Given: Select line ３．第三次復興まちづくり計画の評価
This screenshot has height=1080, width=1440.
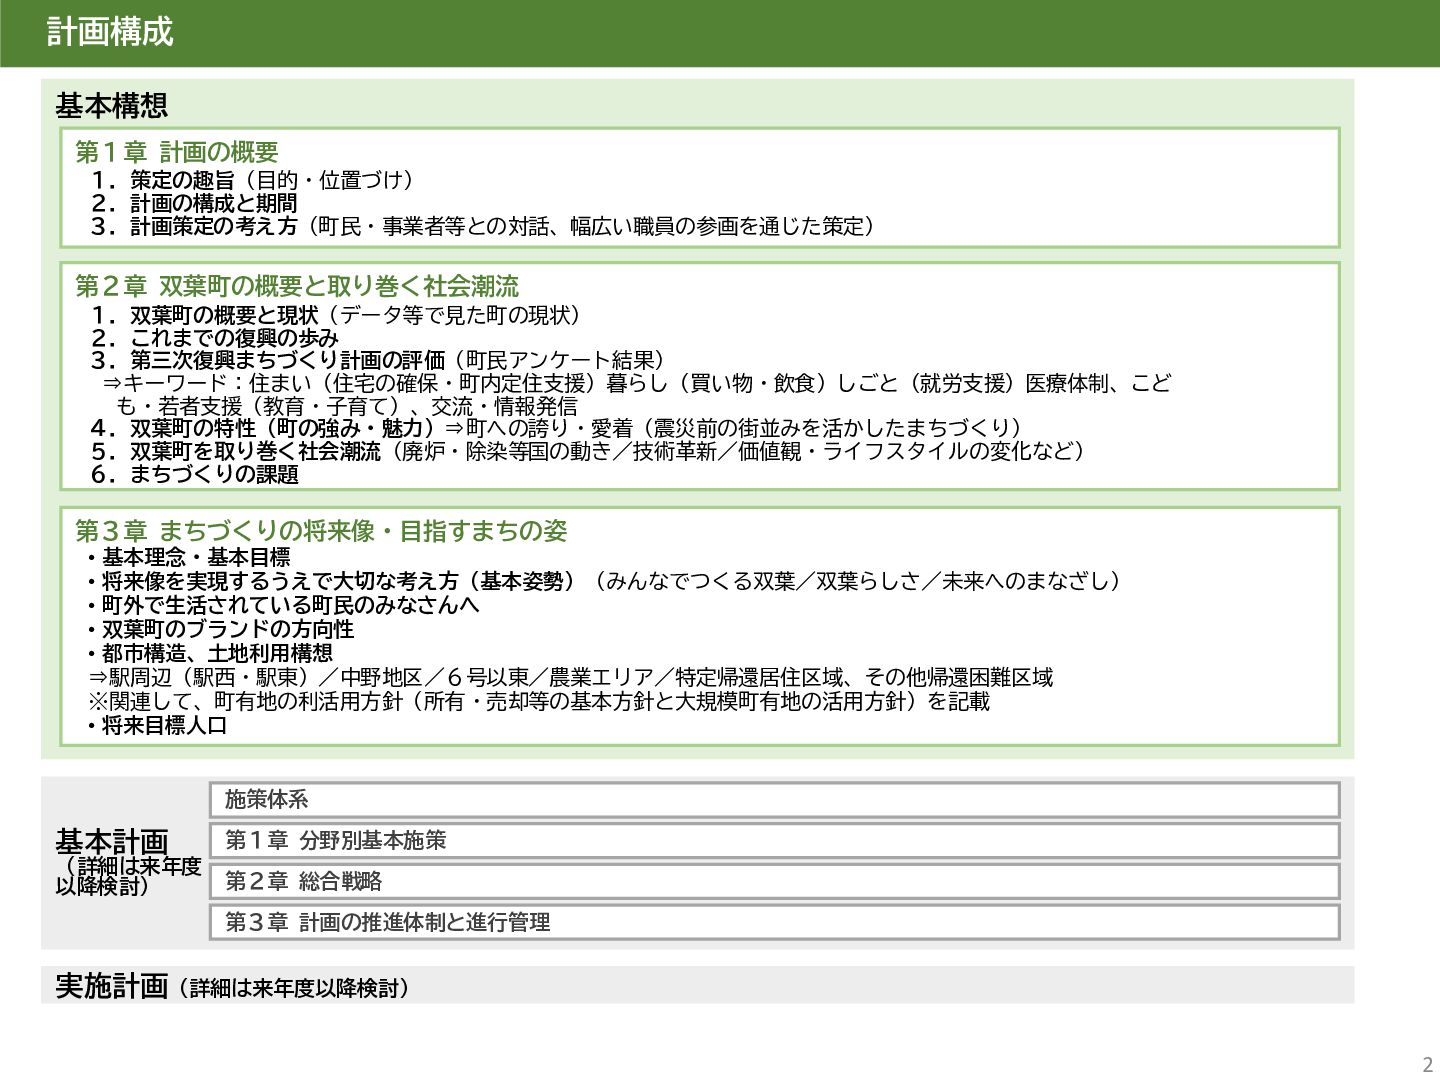Looking at the screenshot, I should tap(379, 360).
